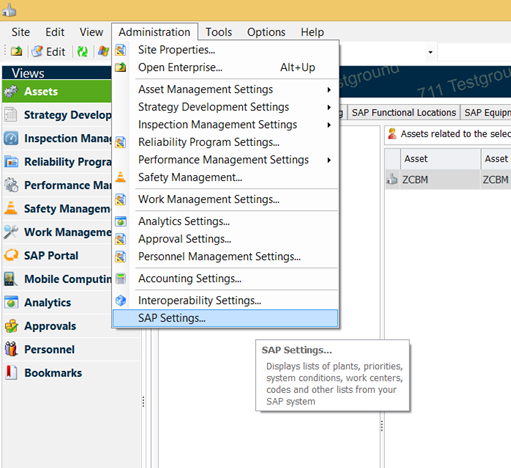This screenshot has width=511, height=468.
Task: Click the Assets view gear icon
Action: pyautogui.click(x=11, y=91)
